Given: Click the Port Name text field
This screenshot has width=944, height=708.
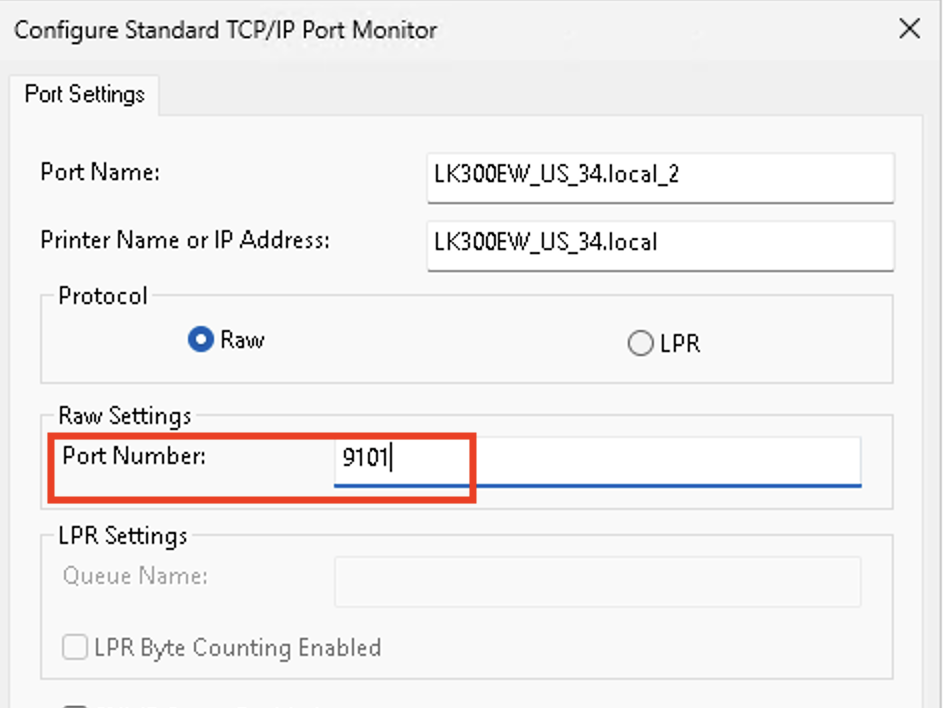Looking at the screenshot, I should click(659, 175).
